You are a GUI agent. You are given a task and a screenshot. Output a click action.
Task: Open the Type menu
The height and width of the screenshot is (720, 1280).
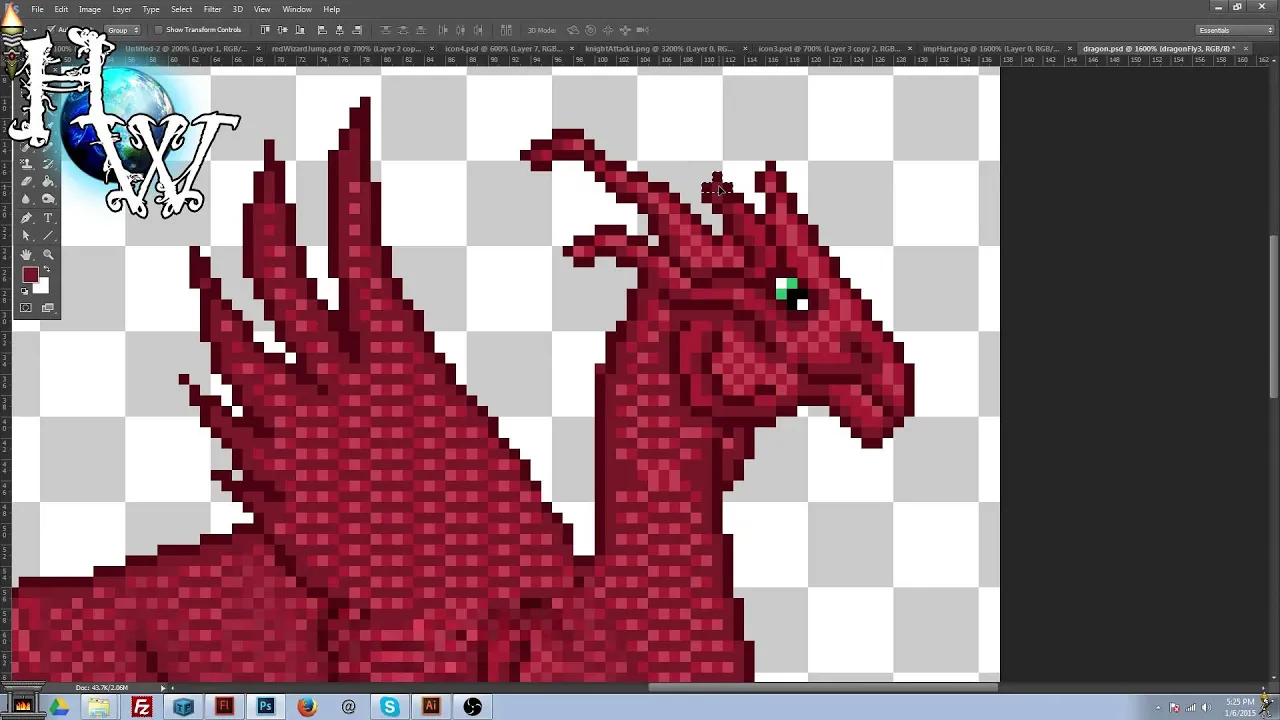[x=151, y=9]
